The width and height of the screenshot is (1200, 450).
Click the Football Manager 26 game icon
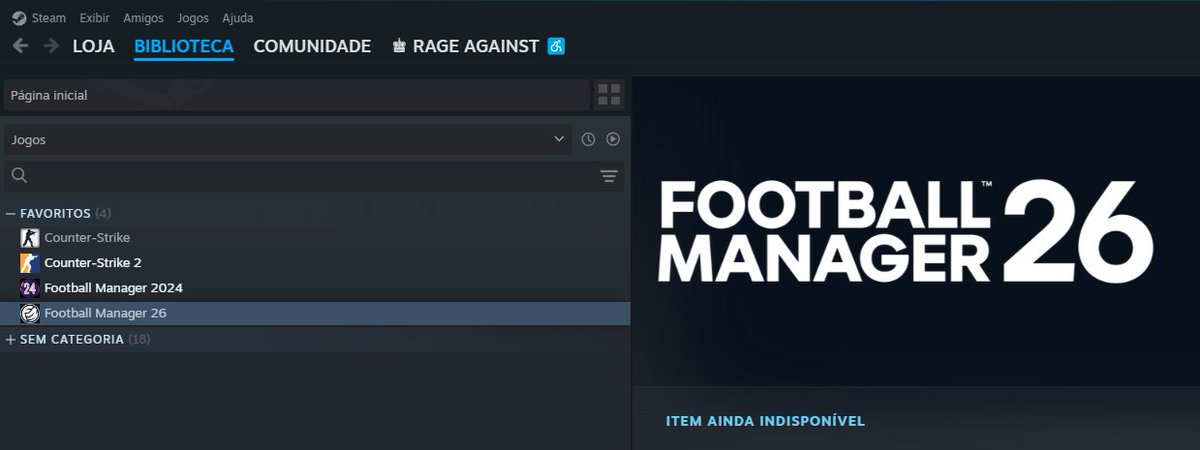tap(30, 313)
